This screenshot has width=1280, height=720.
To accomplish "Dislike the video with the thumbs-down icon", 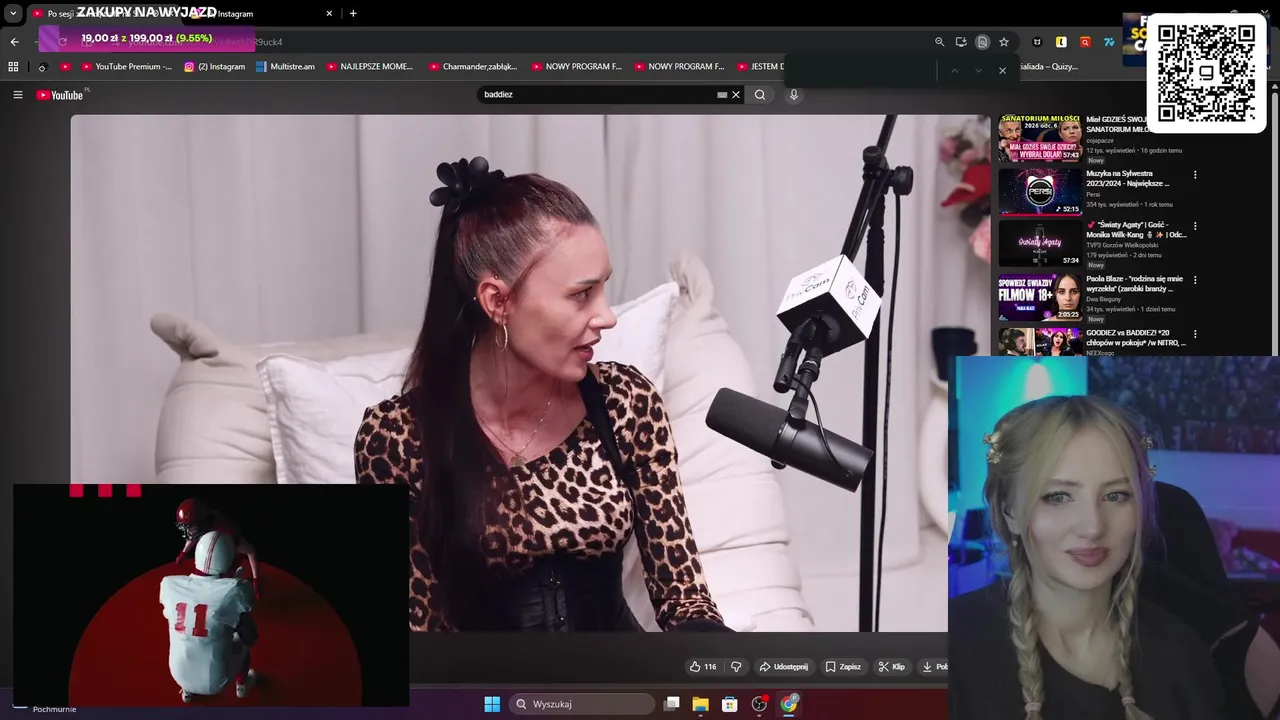I will pyautogui.click(x=736, y=667).
